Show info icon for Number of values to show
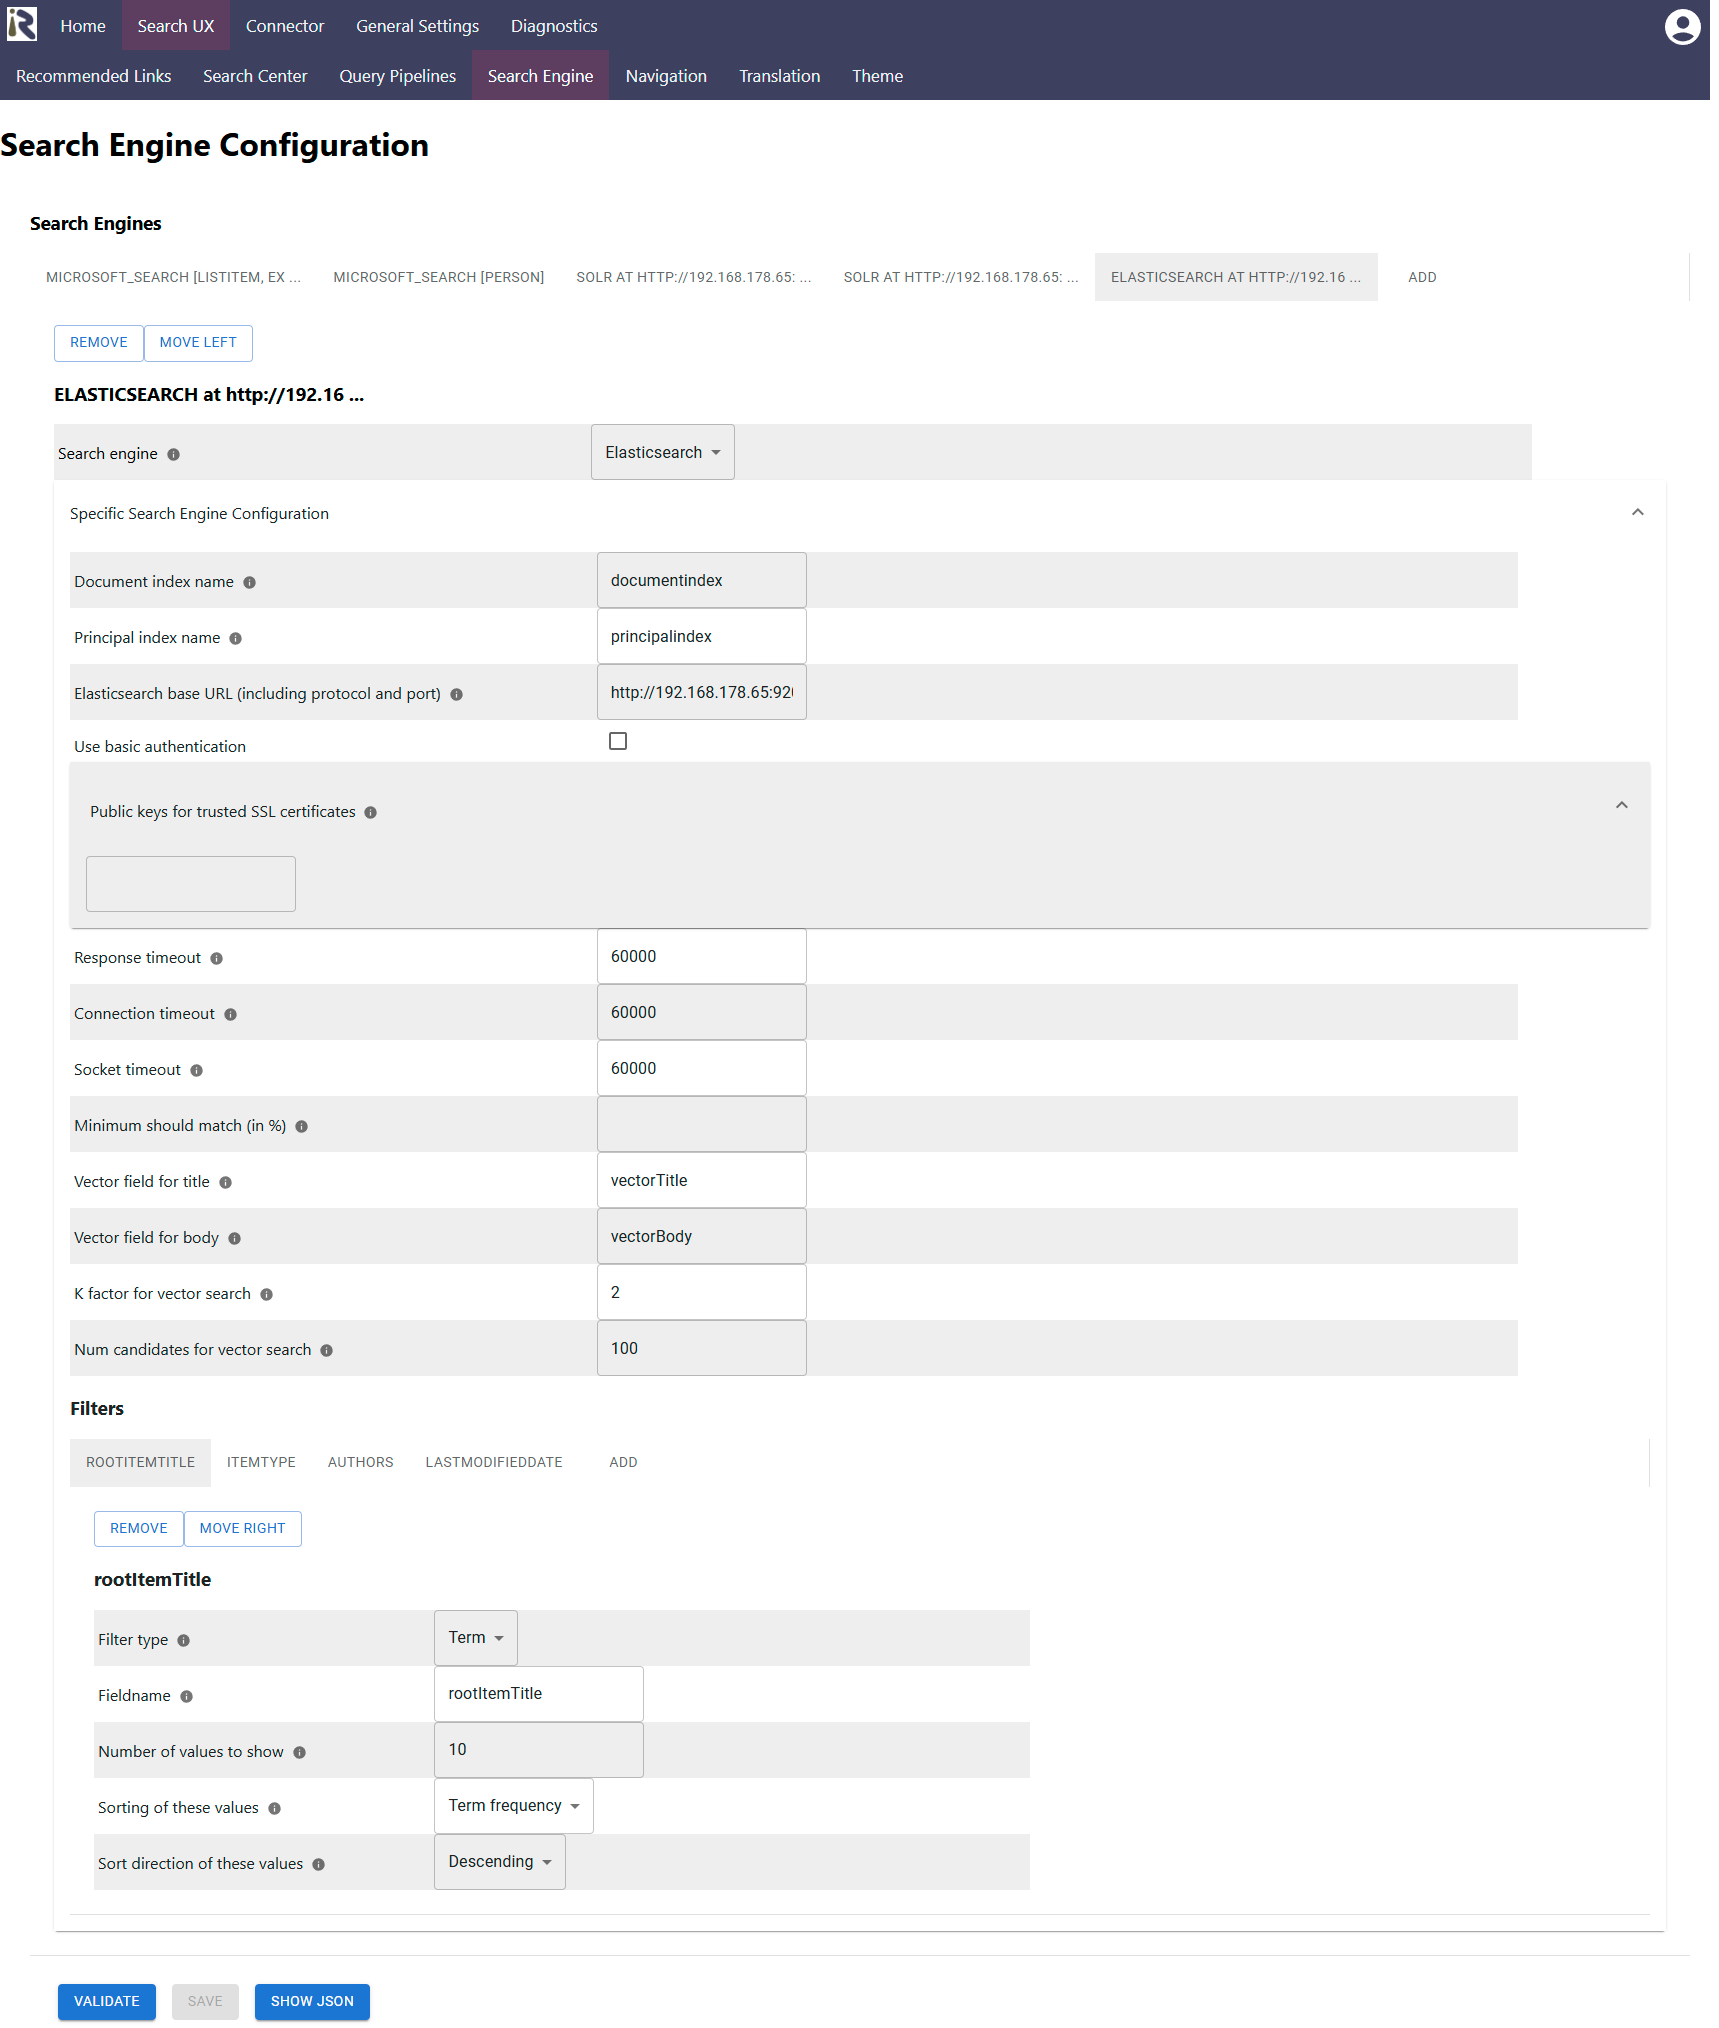The height and width of the screenshot is (2028, 1719). (300, 1753)
